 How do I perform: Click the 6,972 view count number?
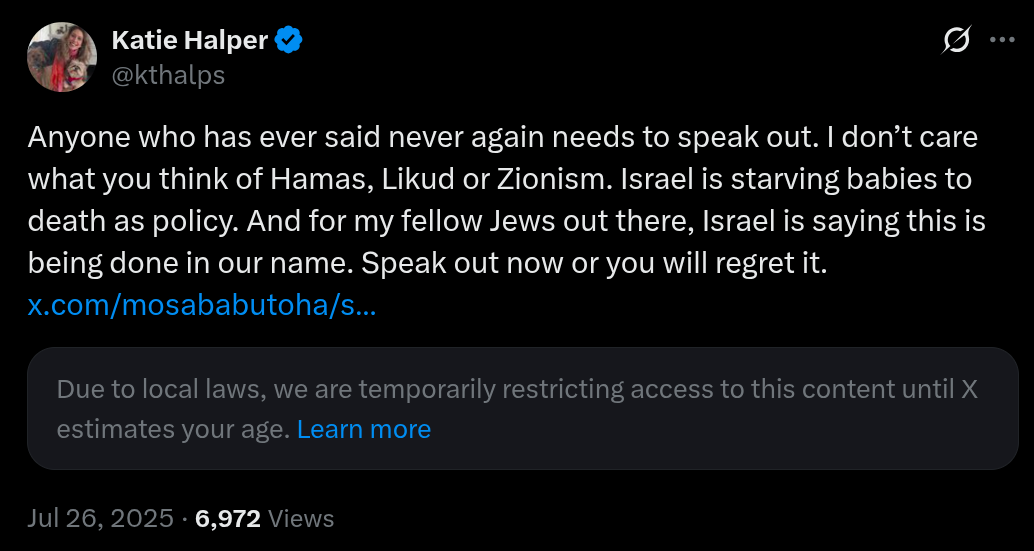pyautogui.click(x=228, y=518)
